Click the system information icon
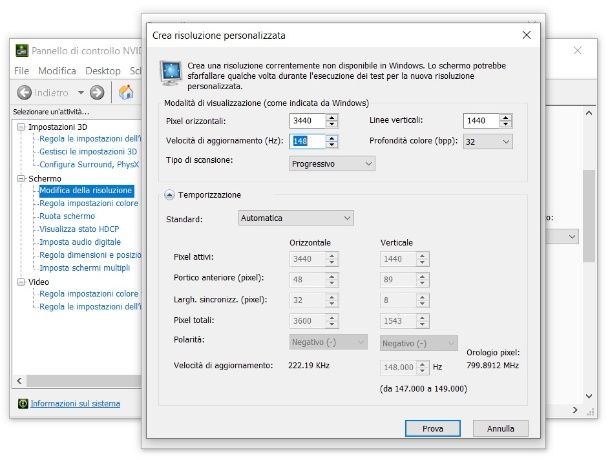 click(23, 404)
